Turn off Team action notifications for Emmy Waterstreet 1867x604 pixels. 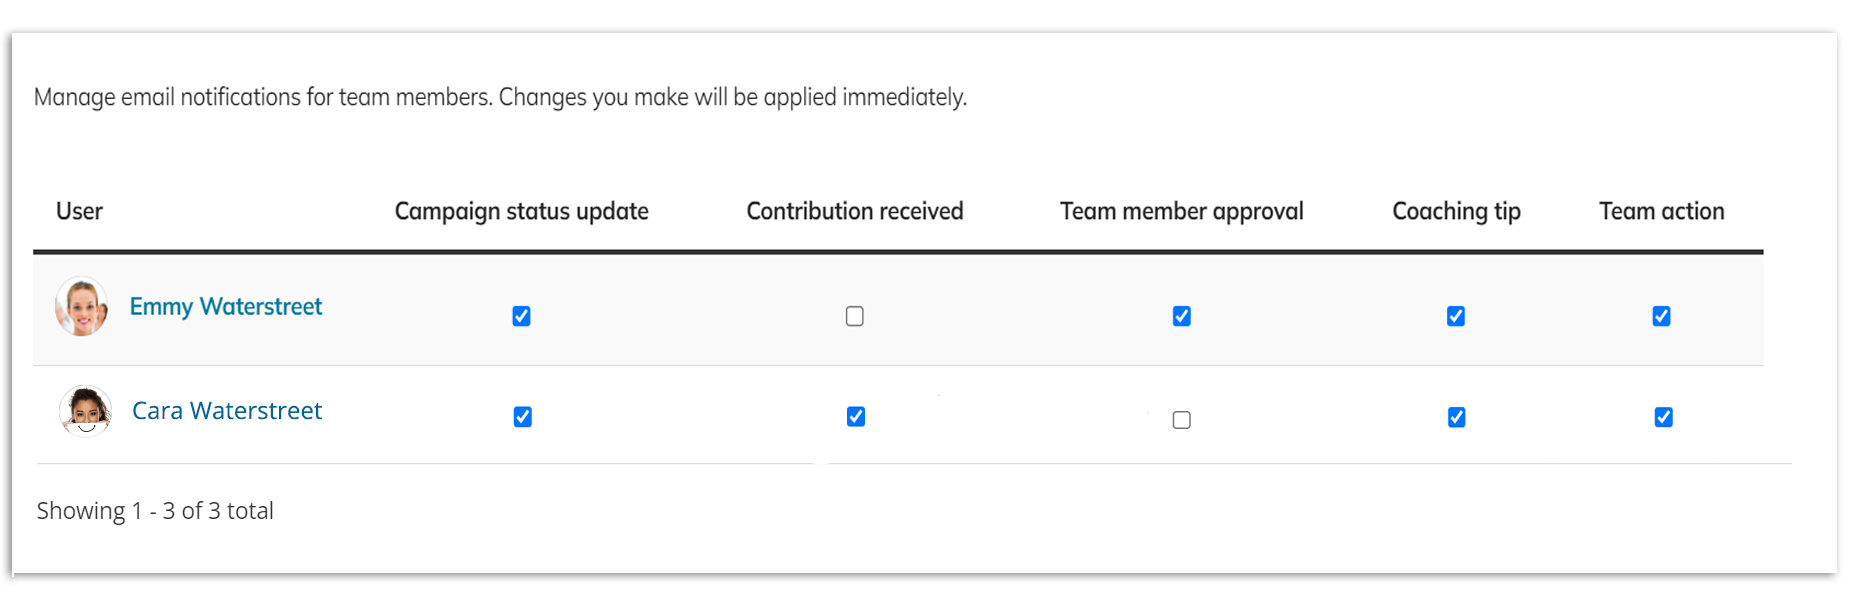coord(1661,316)
